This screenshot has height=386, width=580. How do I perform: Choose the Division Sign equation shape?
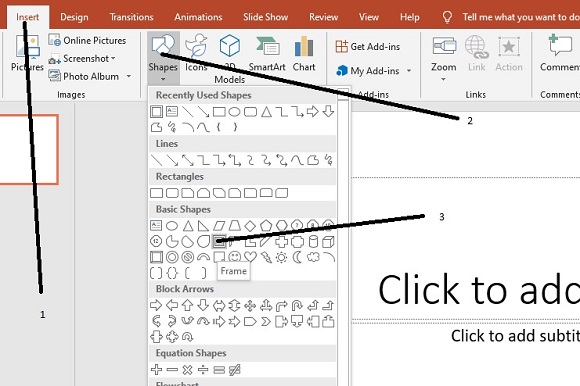pyautogui.click(x=203, y=369)
